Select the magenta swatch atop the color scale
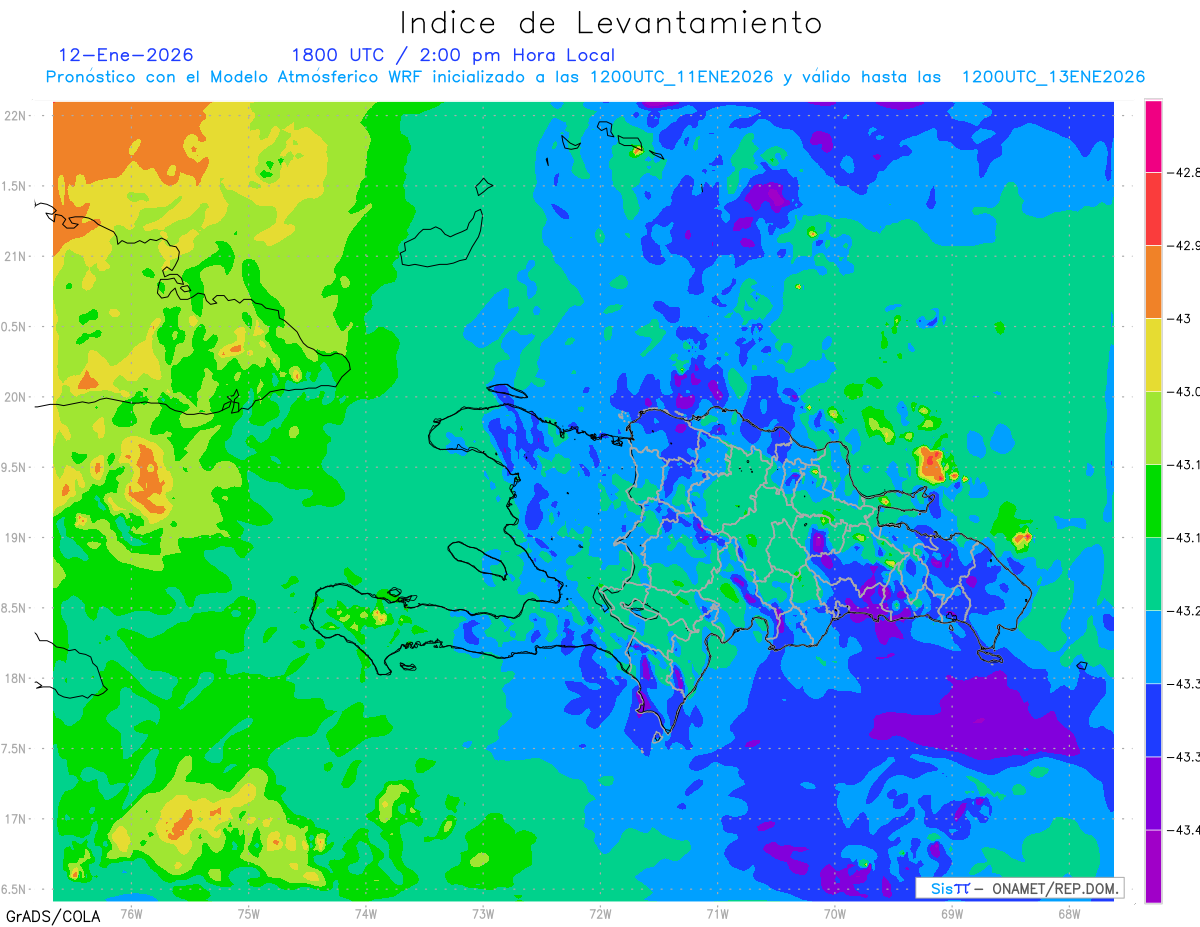The width and height of the screenshot is (1200, 927). pyautogui.click(x=1153, y=136)
